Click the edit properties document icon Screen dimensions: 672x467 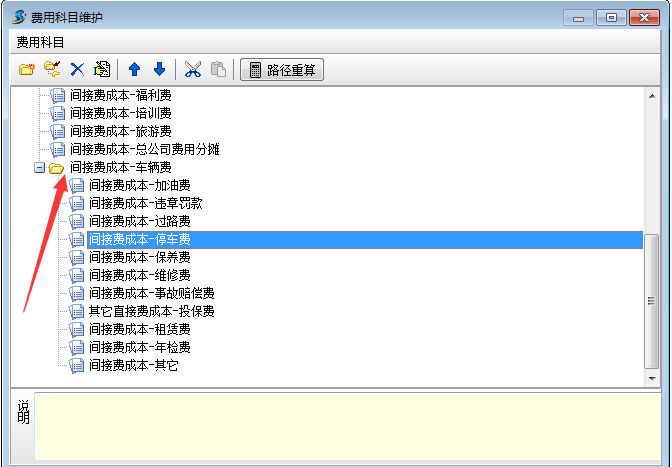(101, 70)
